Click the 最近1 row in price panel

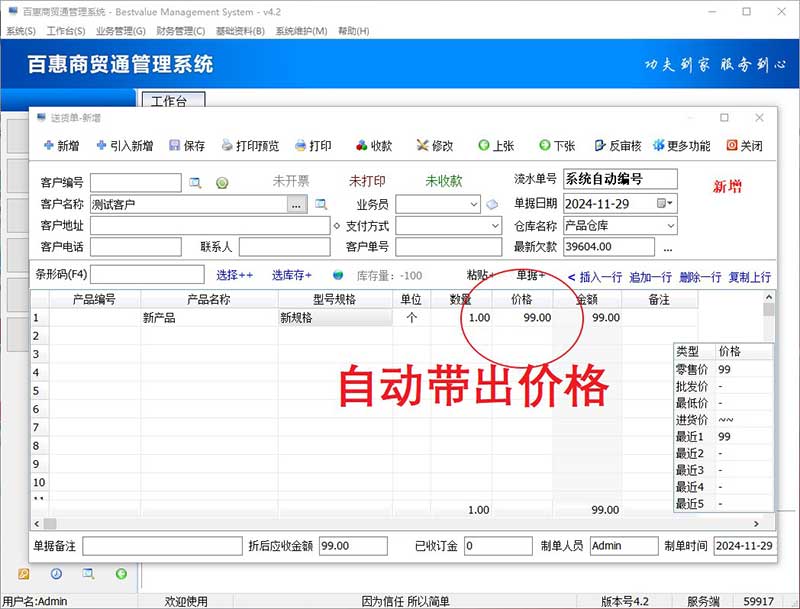[723, 437]
